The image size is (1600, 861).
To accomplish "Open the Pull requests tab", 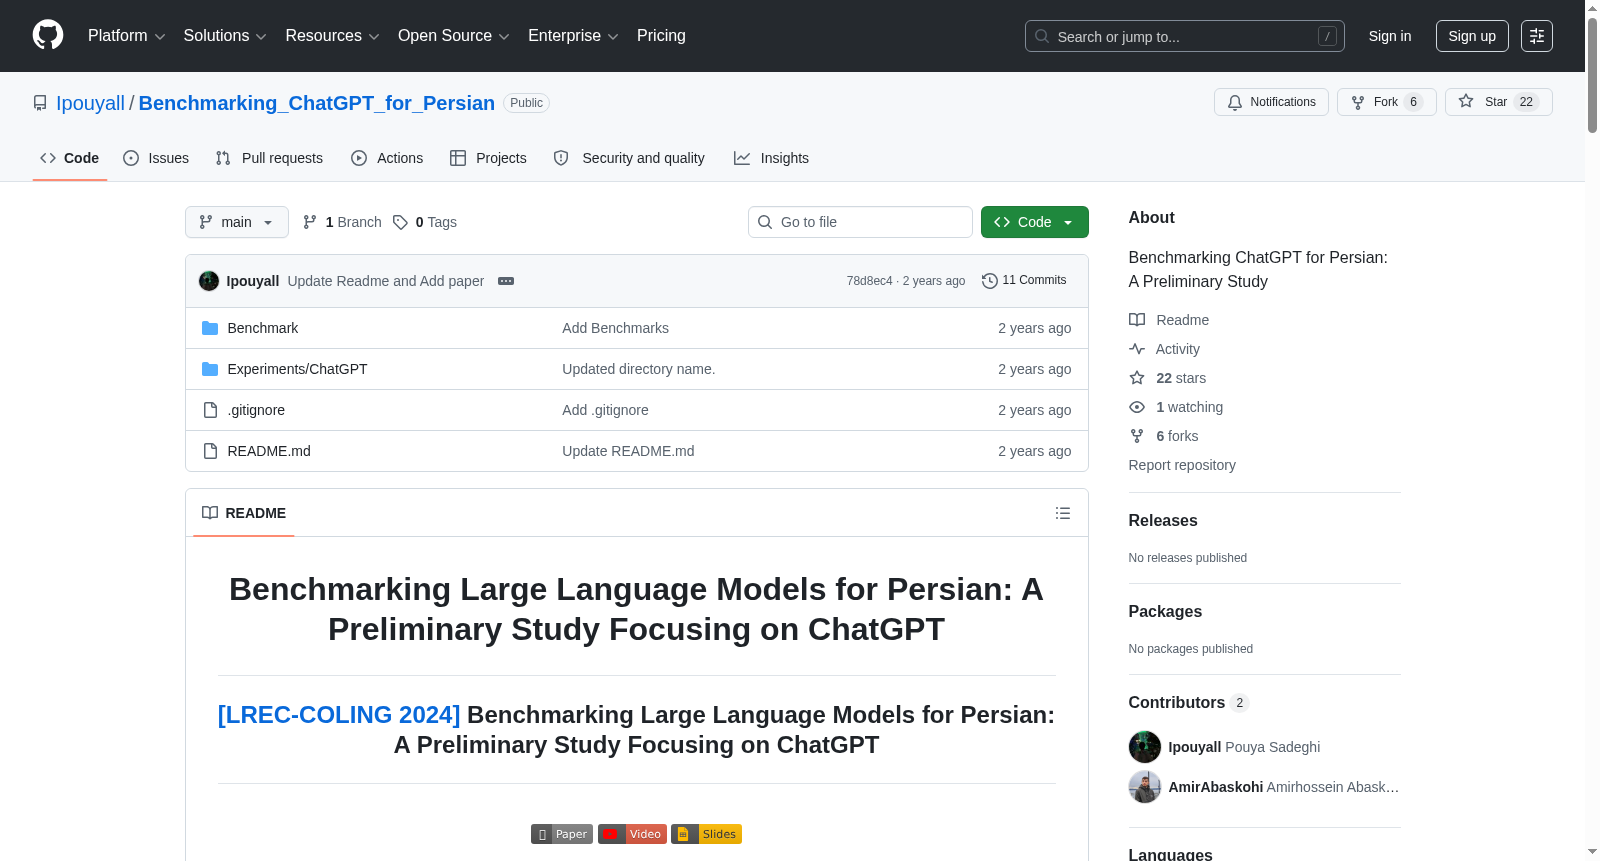I will (269, 158).
